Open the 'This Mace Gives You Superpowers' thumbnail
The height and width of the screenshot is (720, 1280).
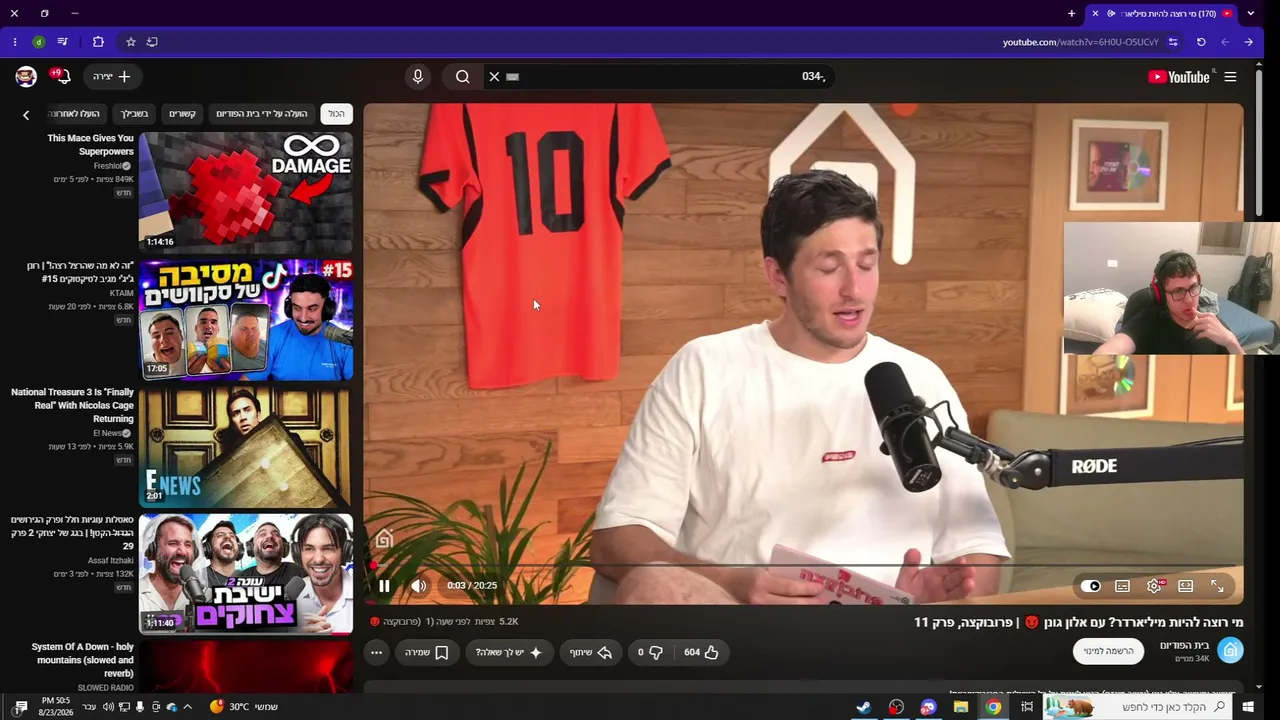(x=246, y=191)
